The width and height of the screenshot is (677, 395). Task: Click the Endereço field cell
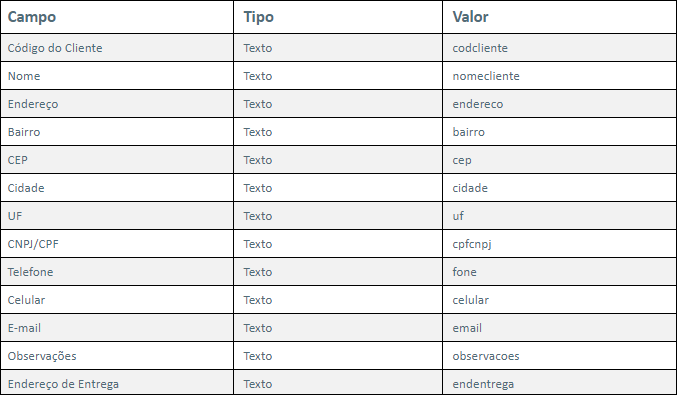[117, 104]
